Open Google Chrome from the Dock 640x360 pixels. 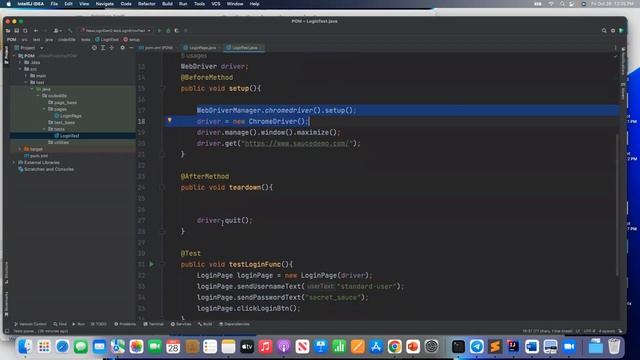pyautogui.click(x=394, y=347)
